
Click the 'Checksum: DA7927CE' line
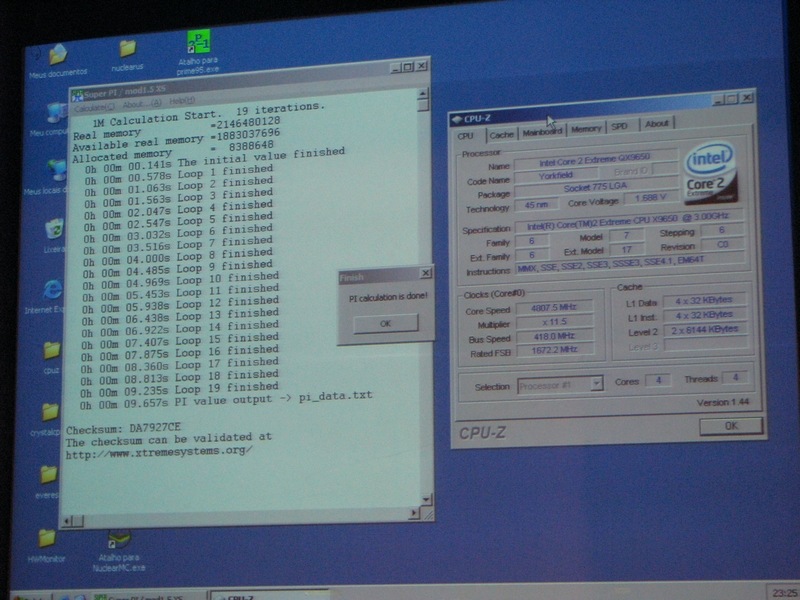click(123, 428)
